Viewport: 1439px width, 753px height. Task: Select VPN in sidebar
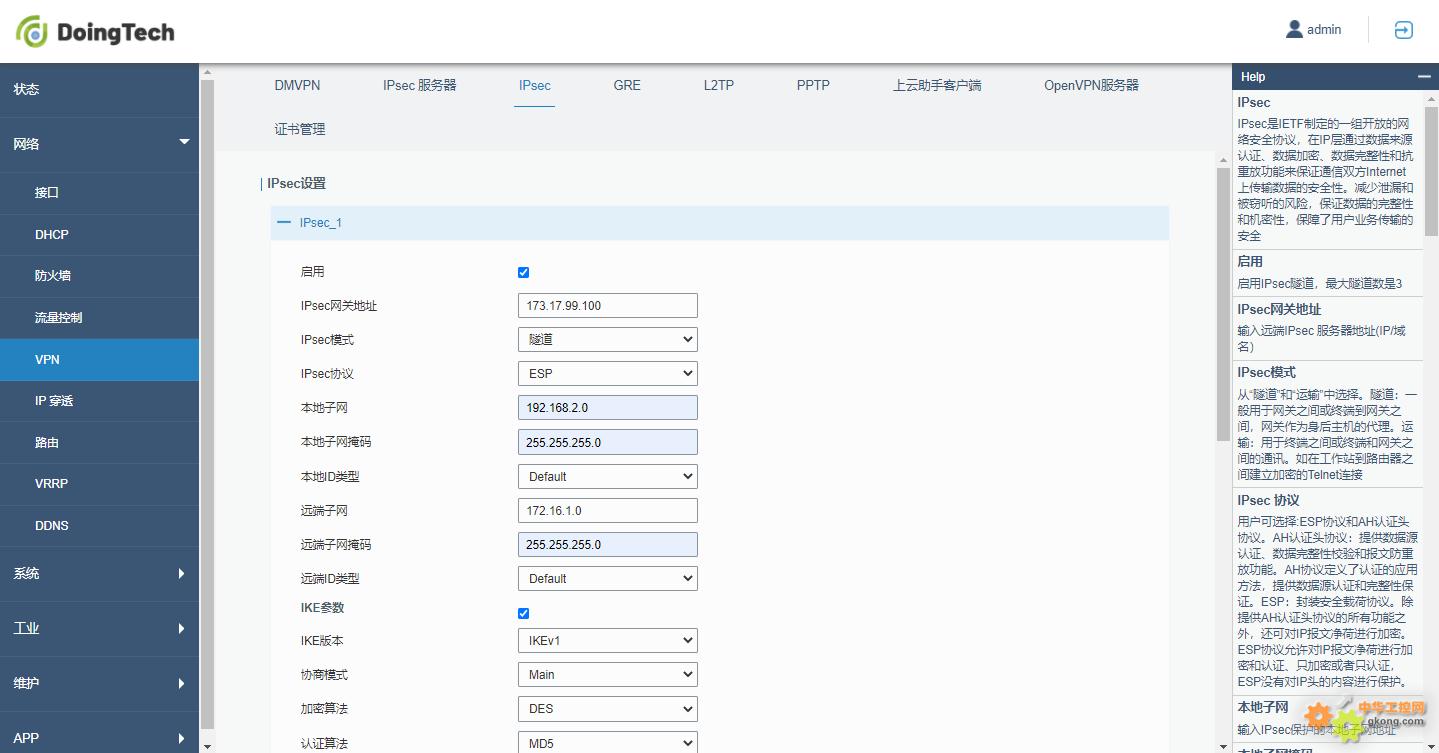[100, 359]
